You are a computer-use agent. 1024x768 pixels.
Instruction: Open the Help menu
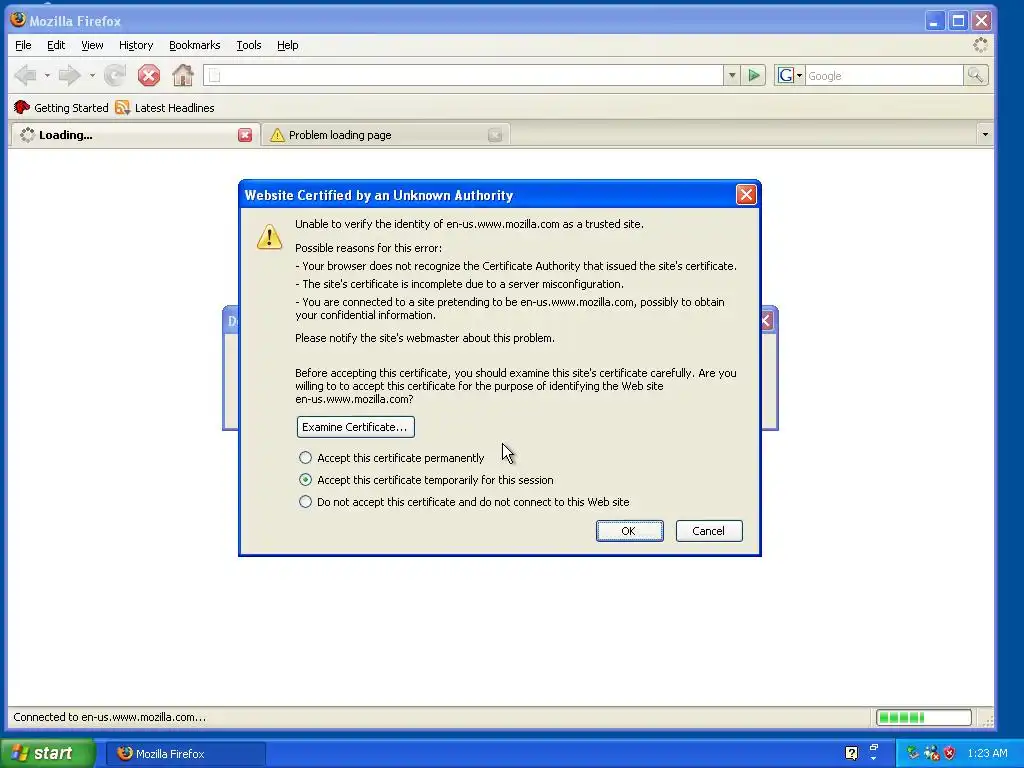coord(287,45)
